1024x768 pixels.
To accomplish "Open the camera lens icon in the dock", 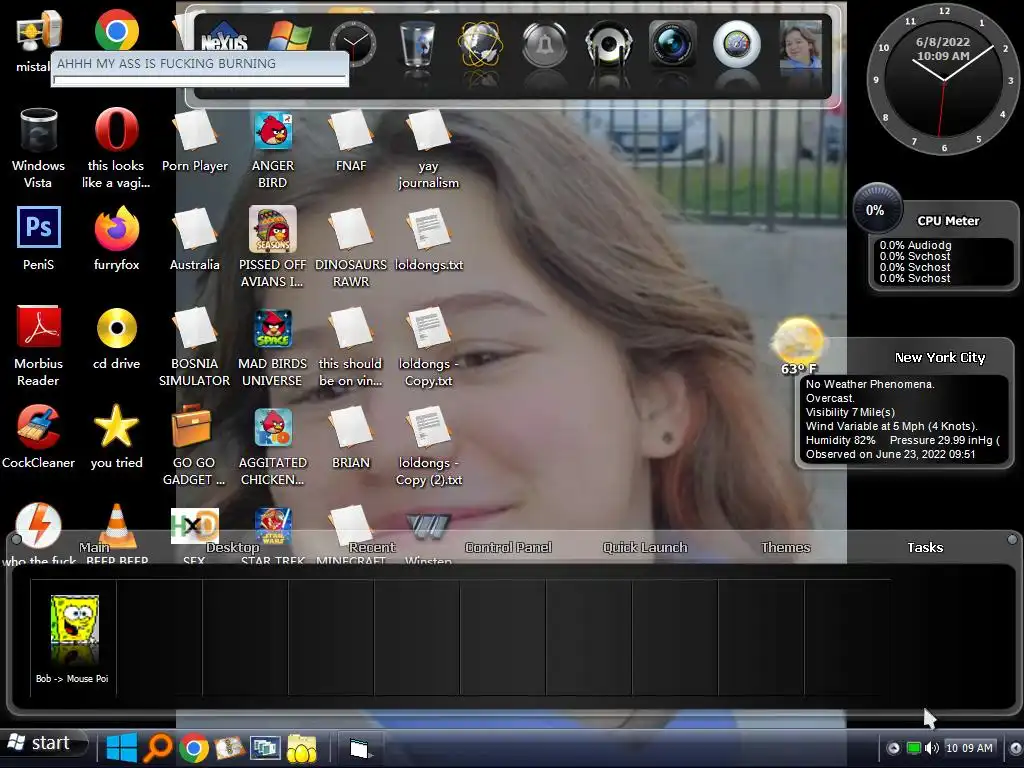I will click(673, 44).
